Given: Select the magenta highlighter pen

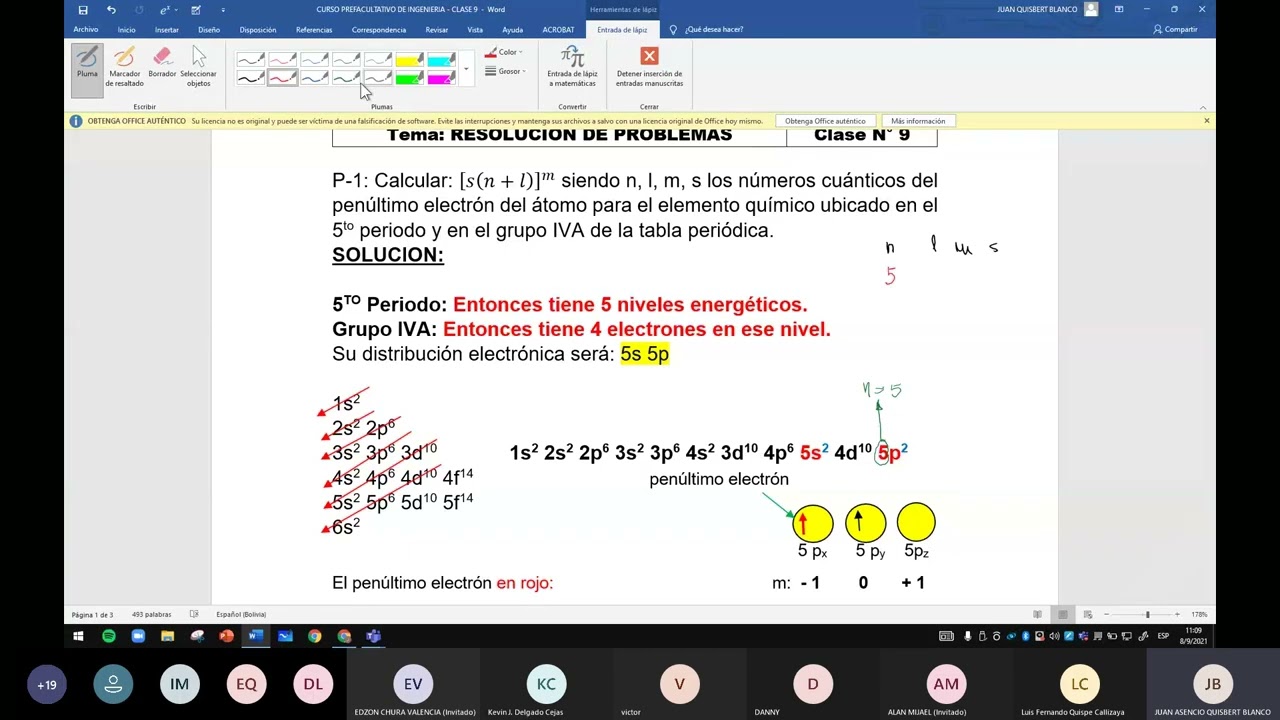Looking at the screenshot, I should point(441,77).
